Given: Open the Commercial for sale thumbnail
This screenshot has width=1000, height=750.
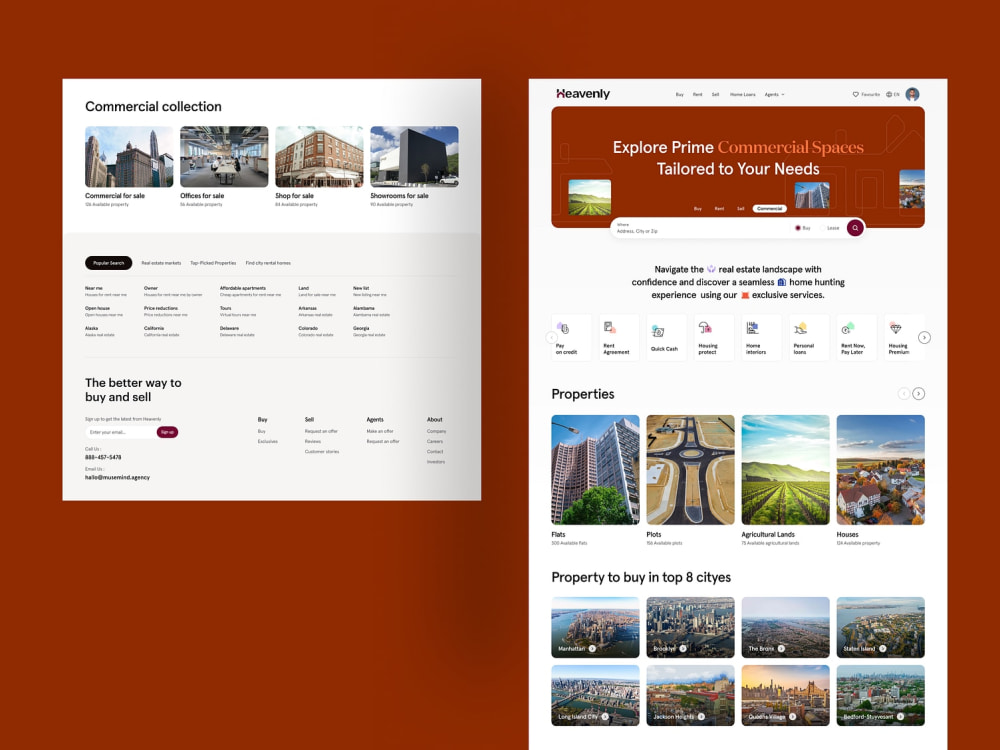Looking at the screenshot, I should click(129, 156).
